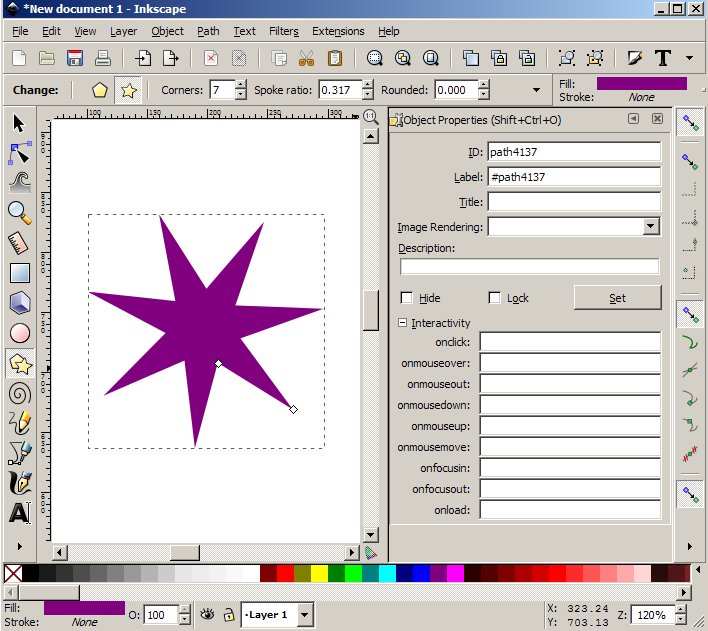
Task: Pick the yellow swatch in palette
Action: pyautogui.click(x=319, y=573)
